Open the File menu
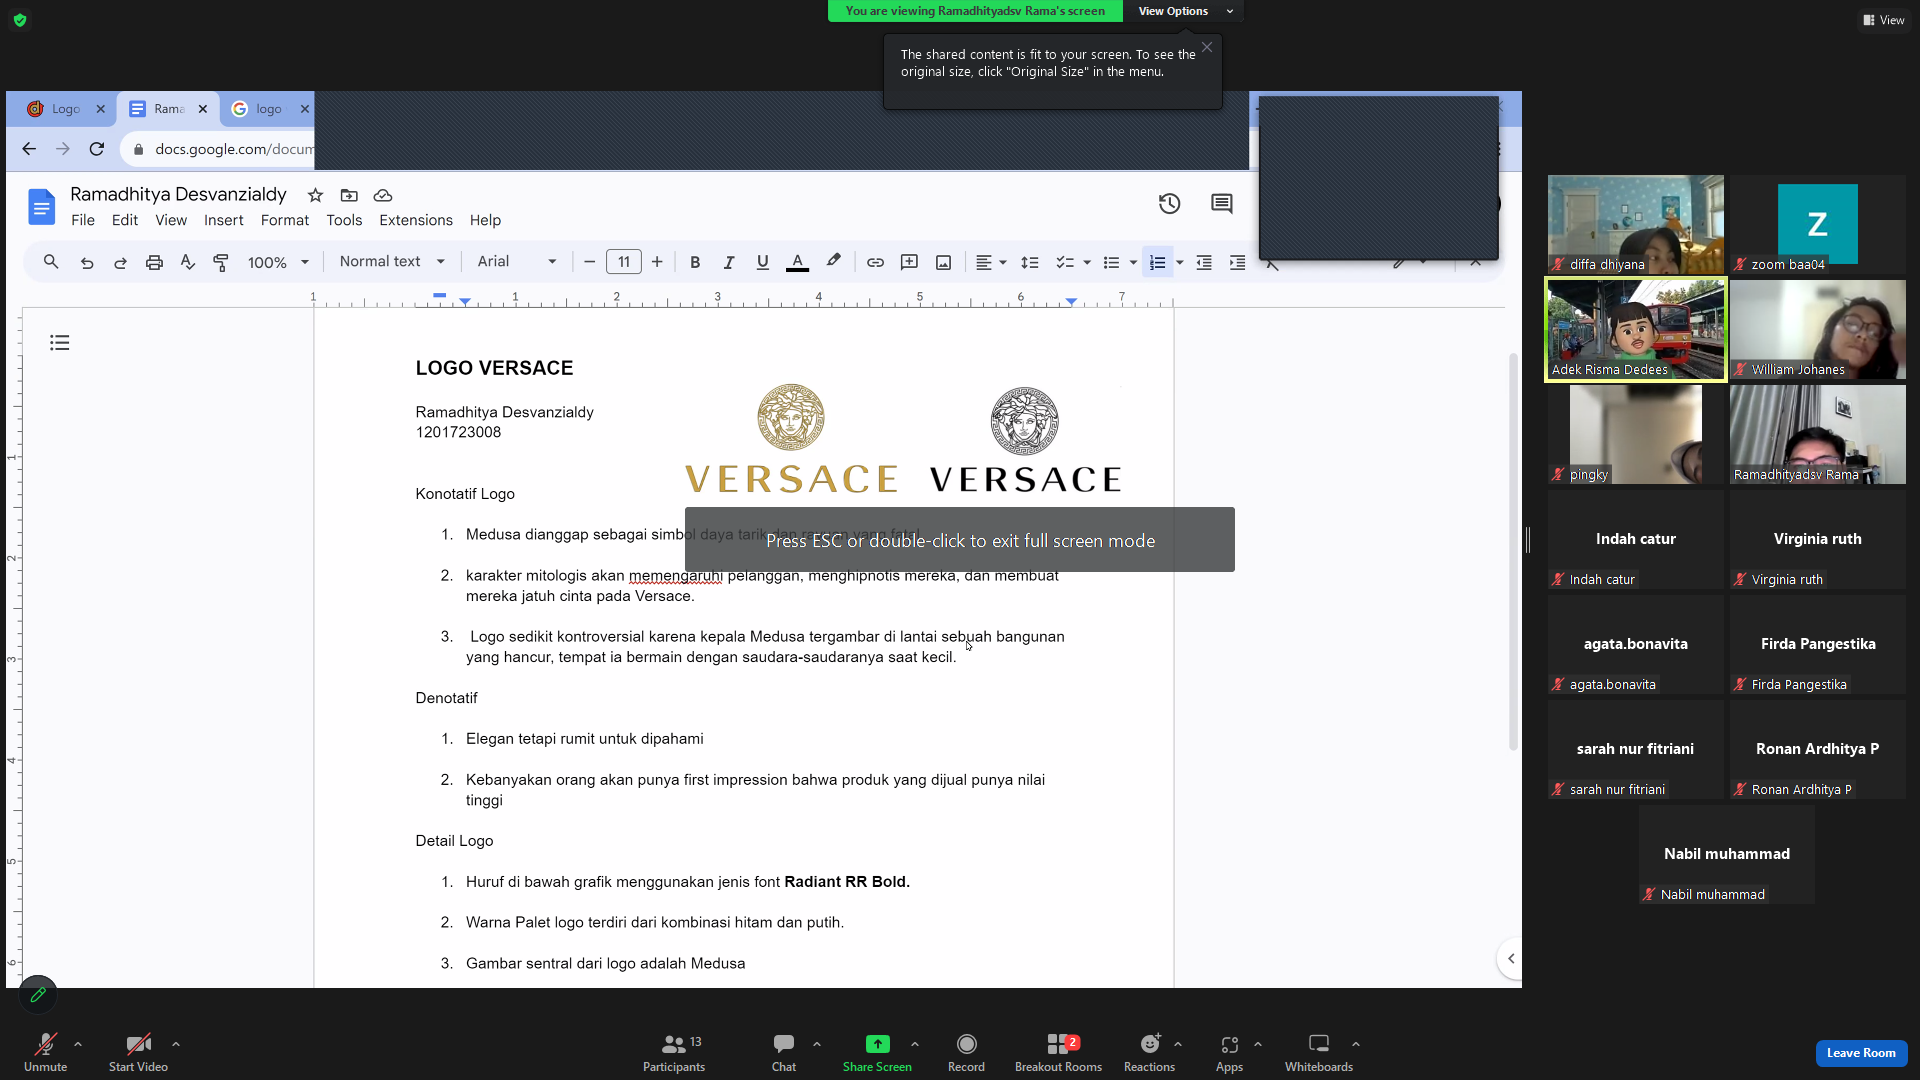1920x1080 pixels. 83,220
